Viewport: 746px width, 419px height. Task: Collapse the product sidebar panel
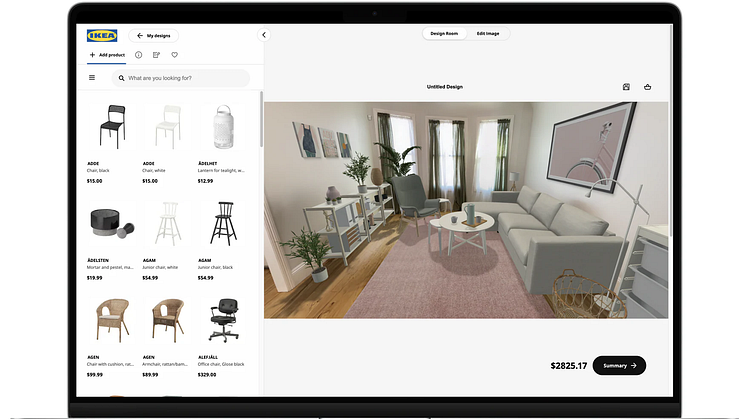(264, 35)
